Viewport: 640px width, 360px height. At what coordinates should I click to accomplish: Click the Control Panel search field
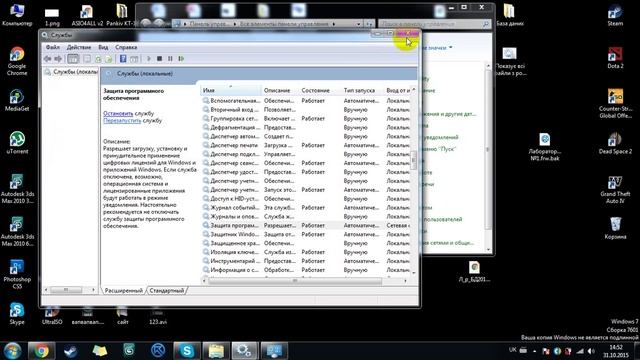434,24
